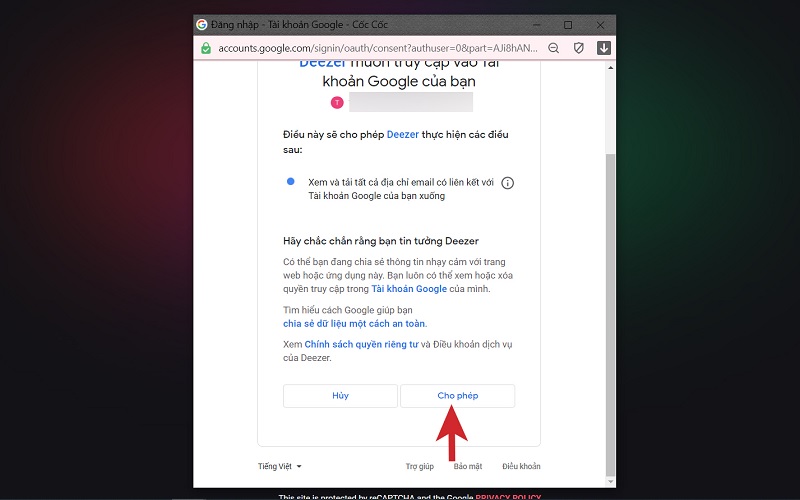Open the Điều khoản terms link
This screenshot has height=500, width=800.
click(x=521, y=466)
